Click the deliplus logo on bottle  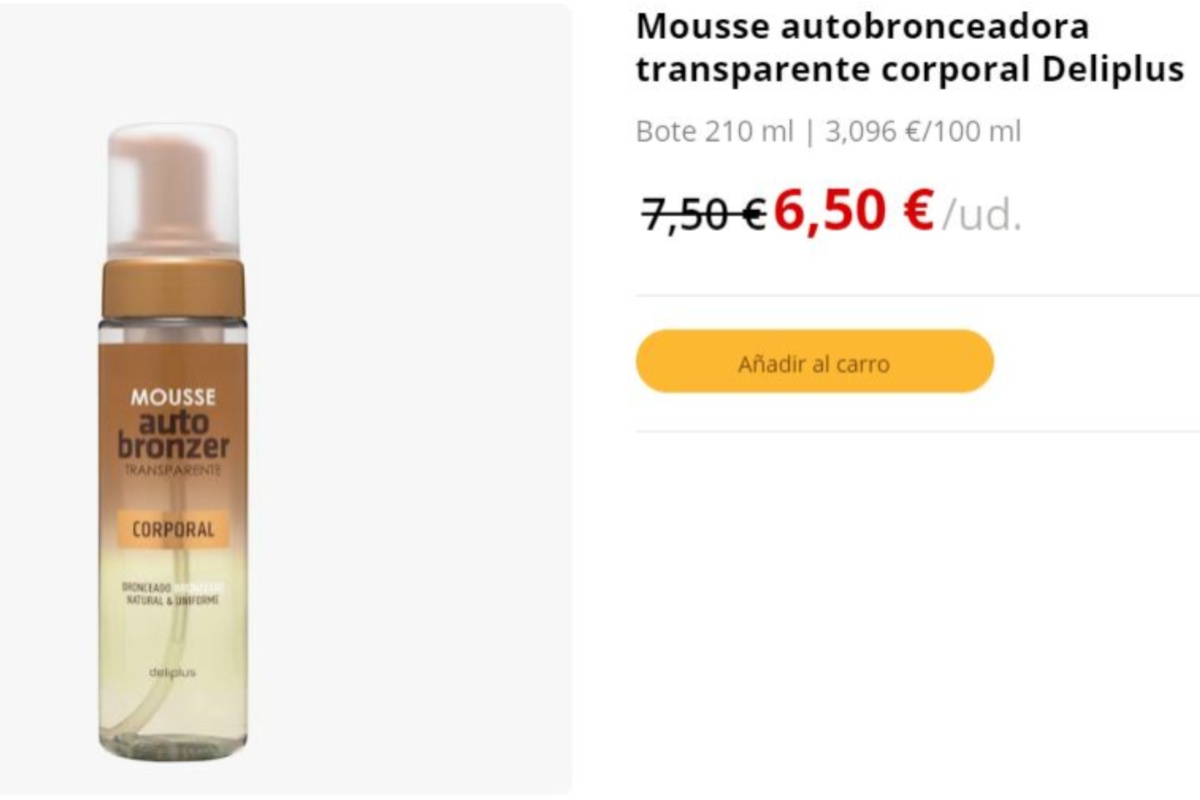(x=173, y=672)
